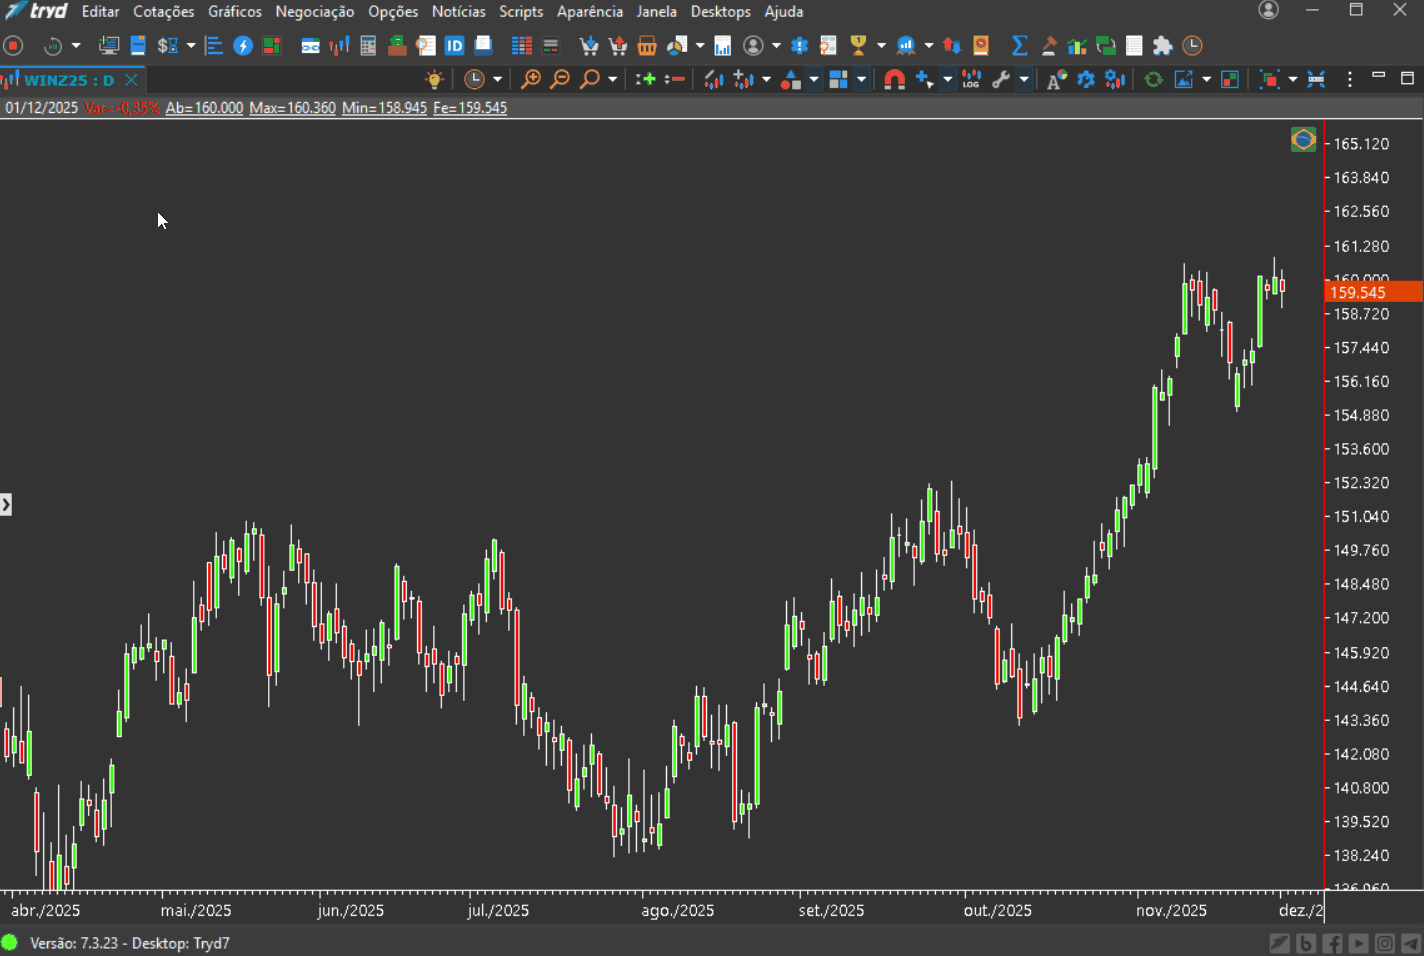Open the Editar menu
This screenshot has width=1424, height=956.
pos(100,12)
